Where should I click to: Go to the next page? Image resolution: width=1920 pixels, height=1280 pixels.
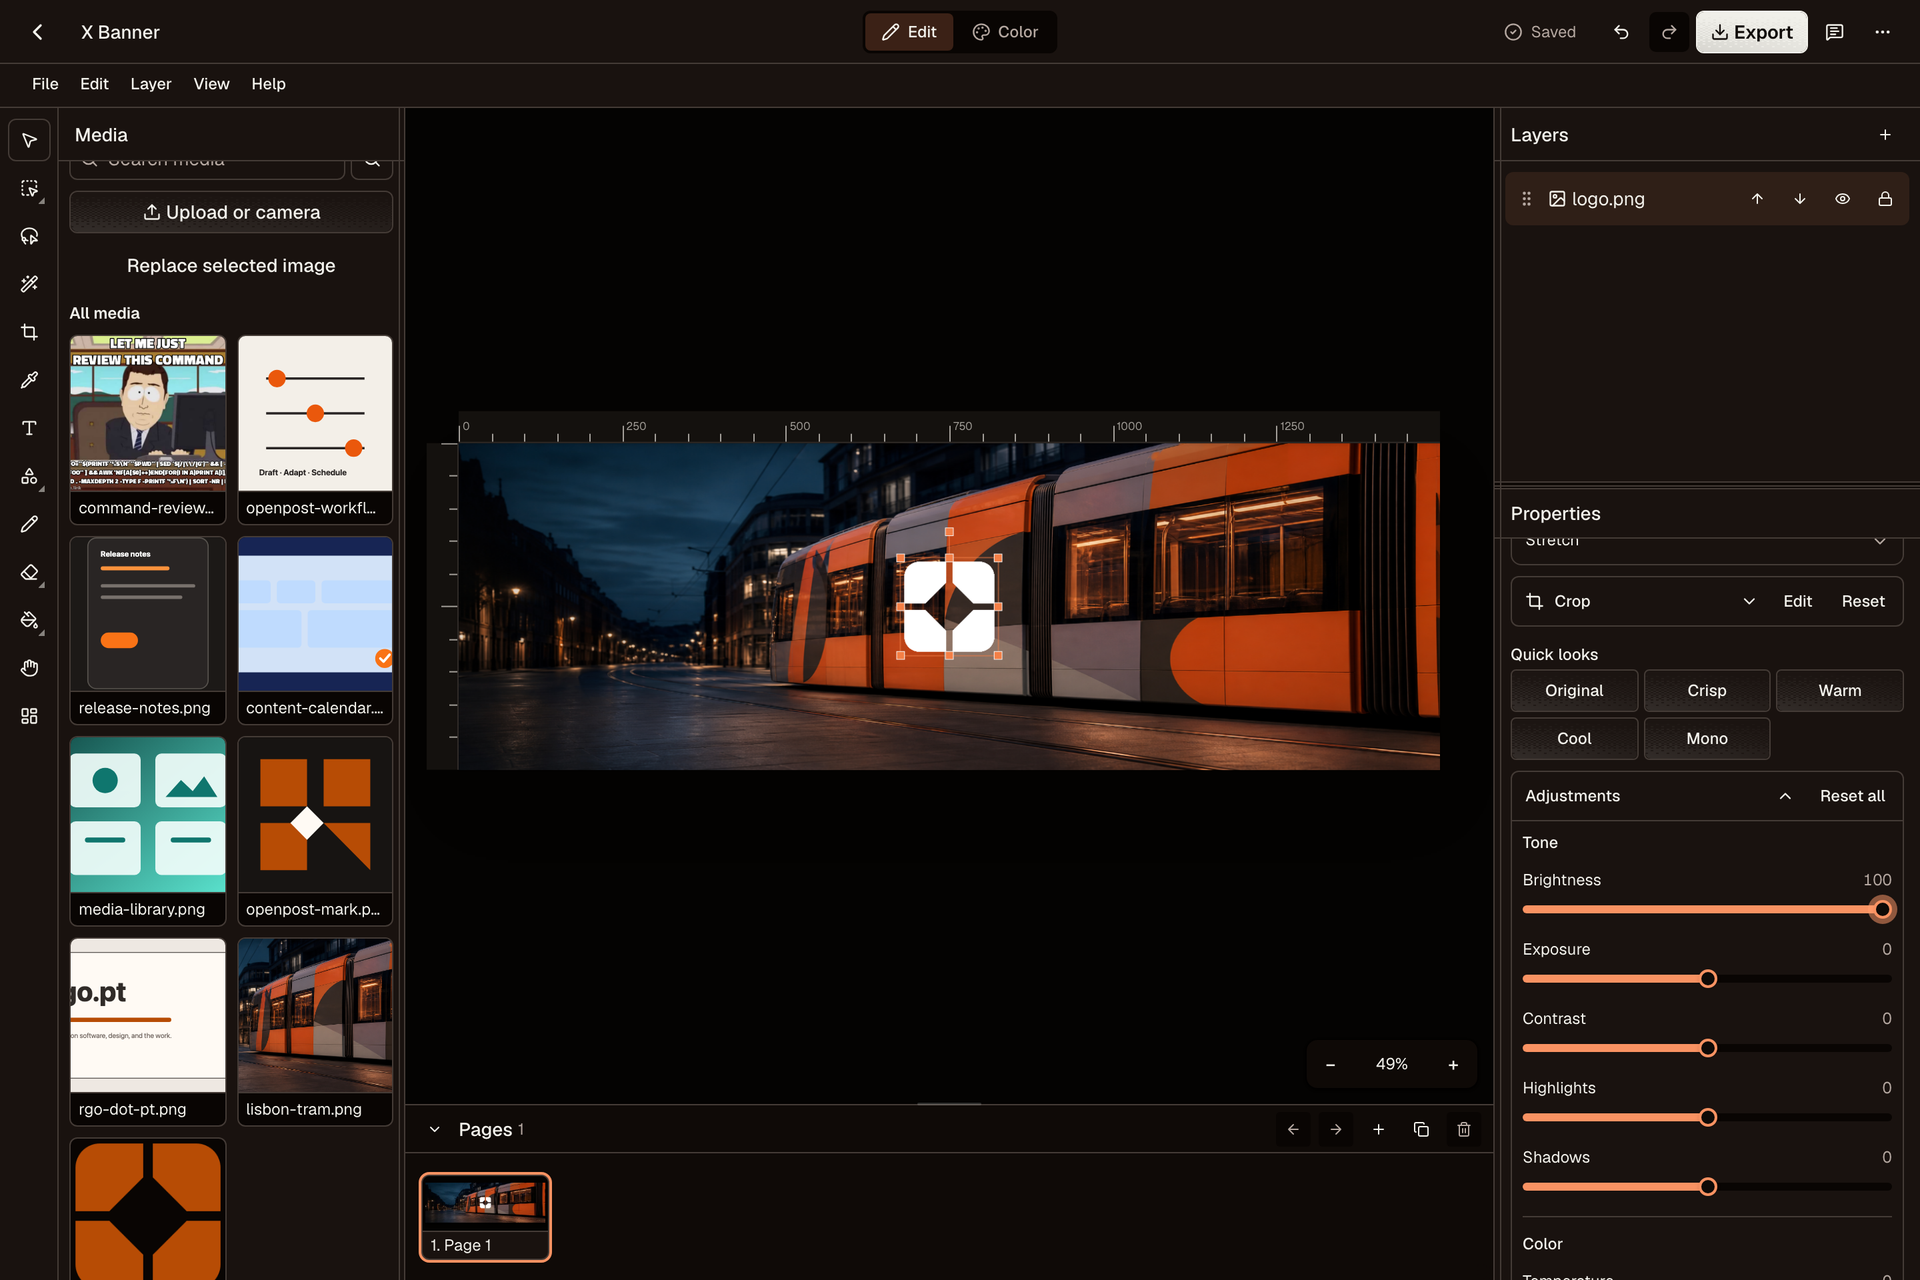point(1336,1129)
